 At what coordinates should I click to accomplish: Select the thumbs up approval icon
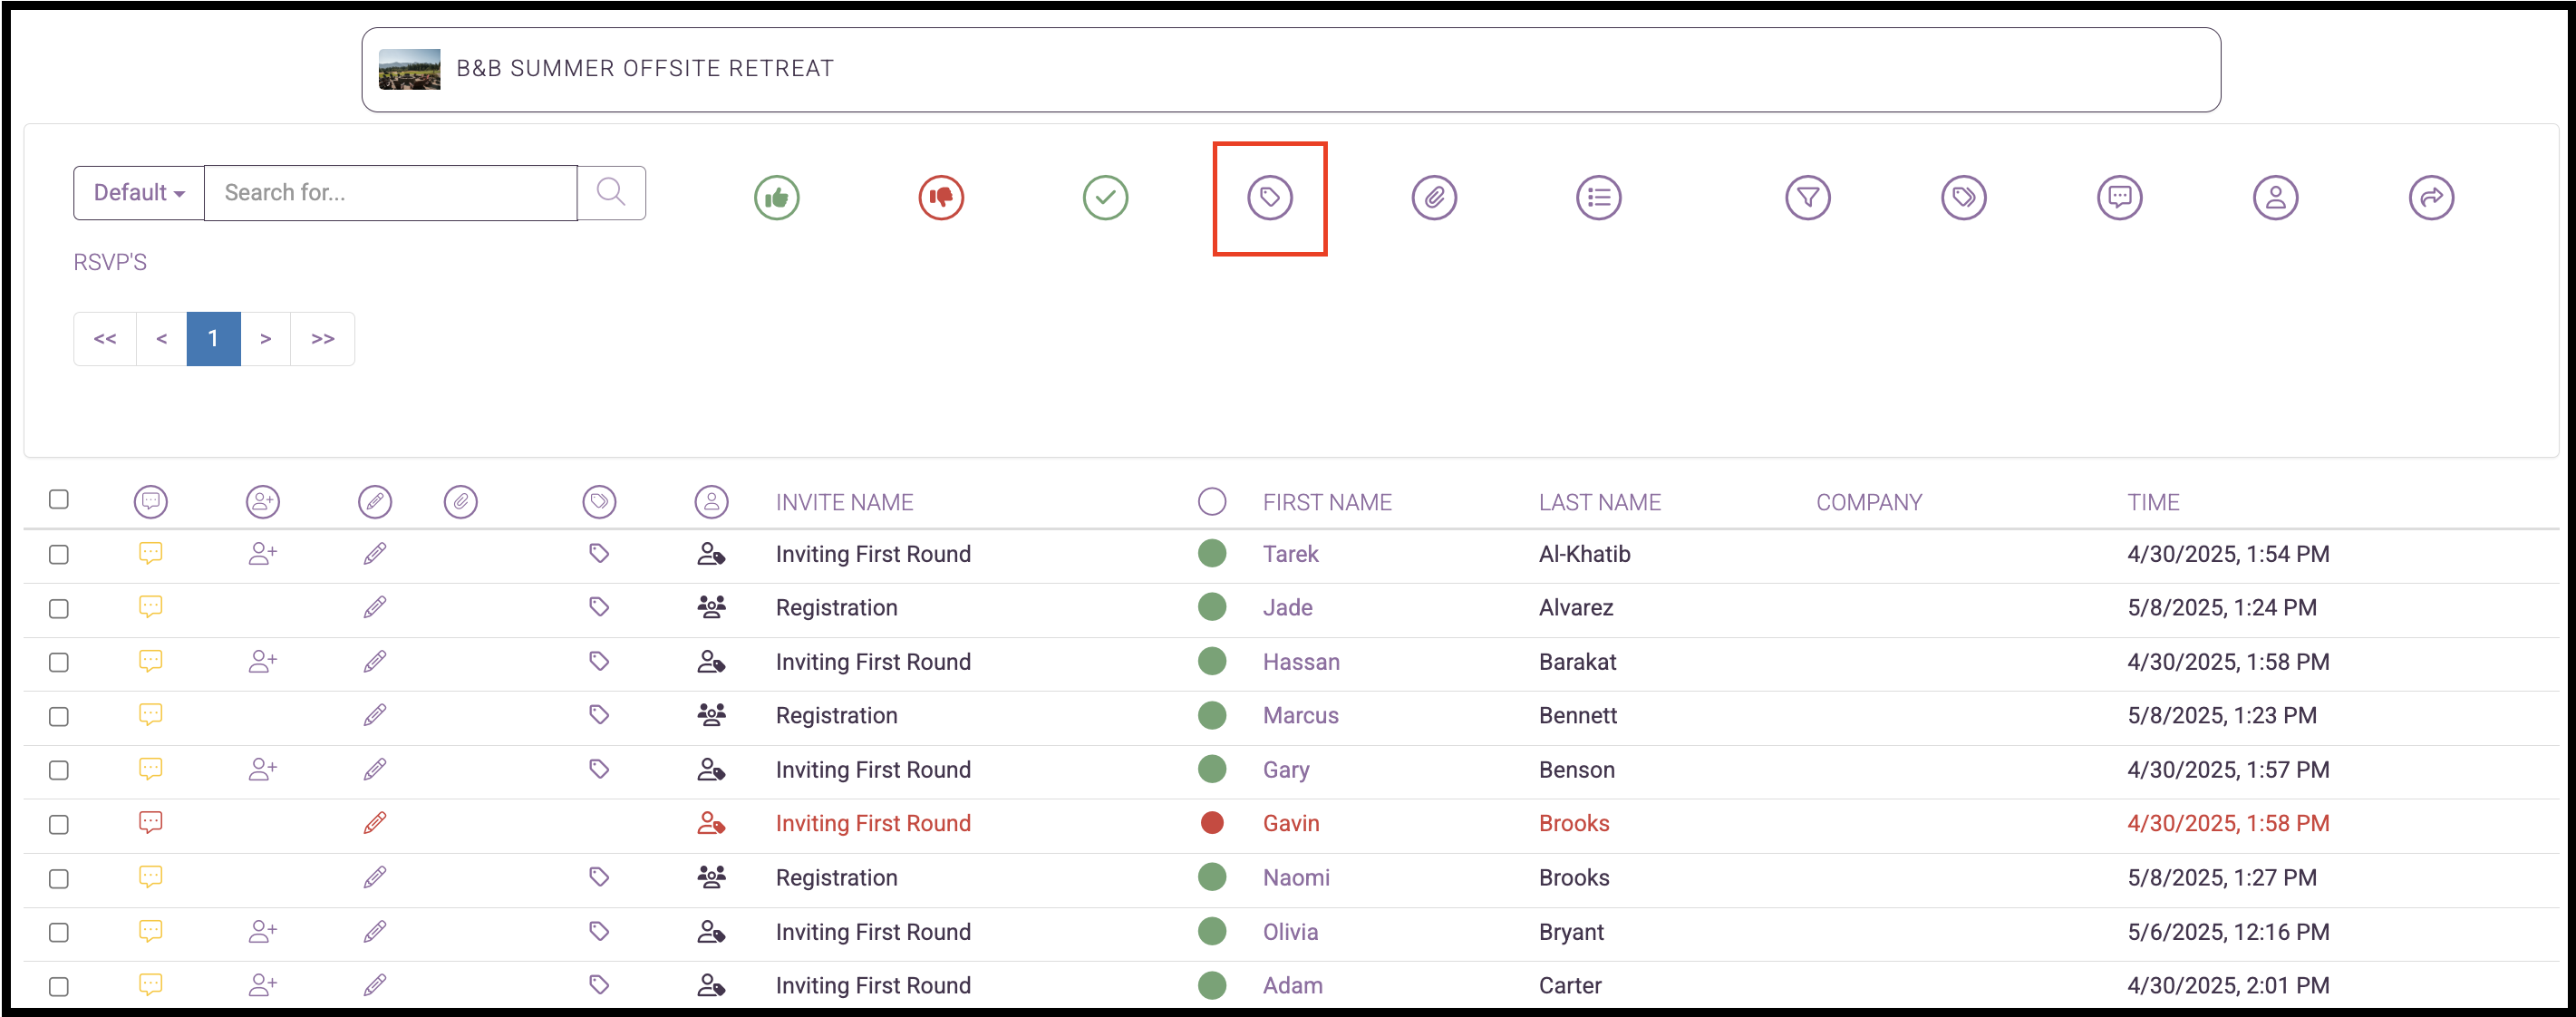click(x=777, y=197)
